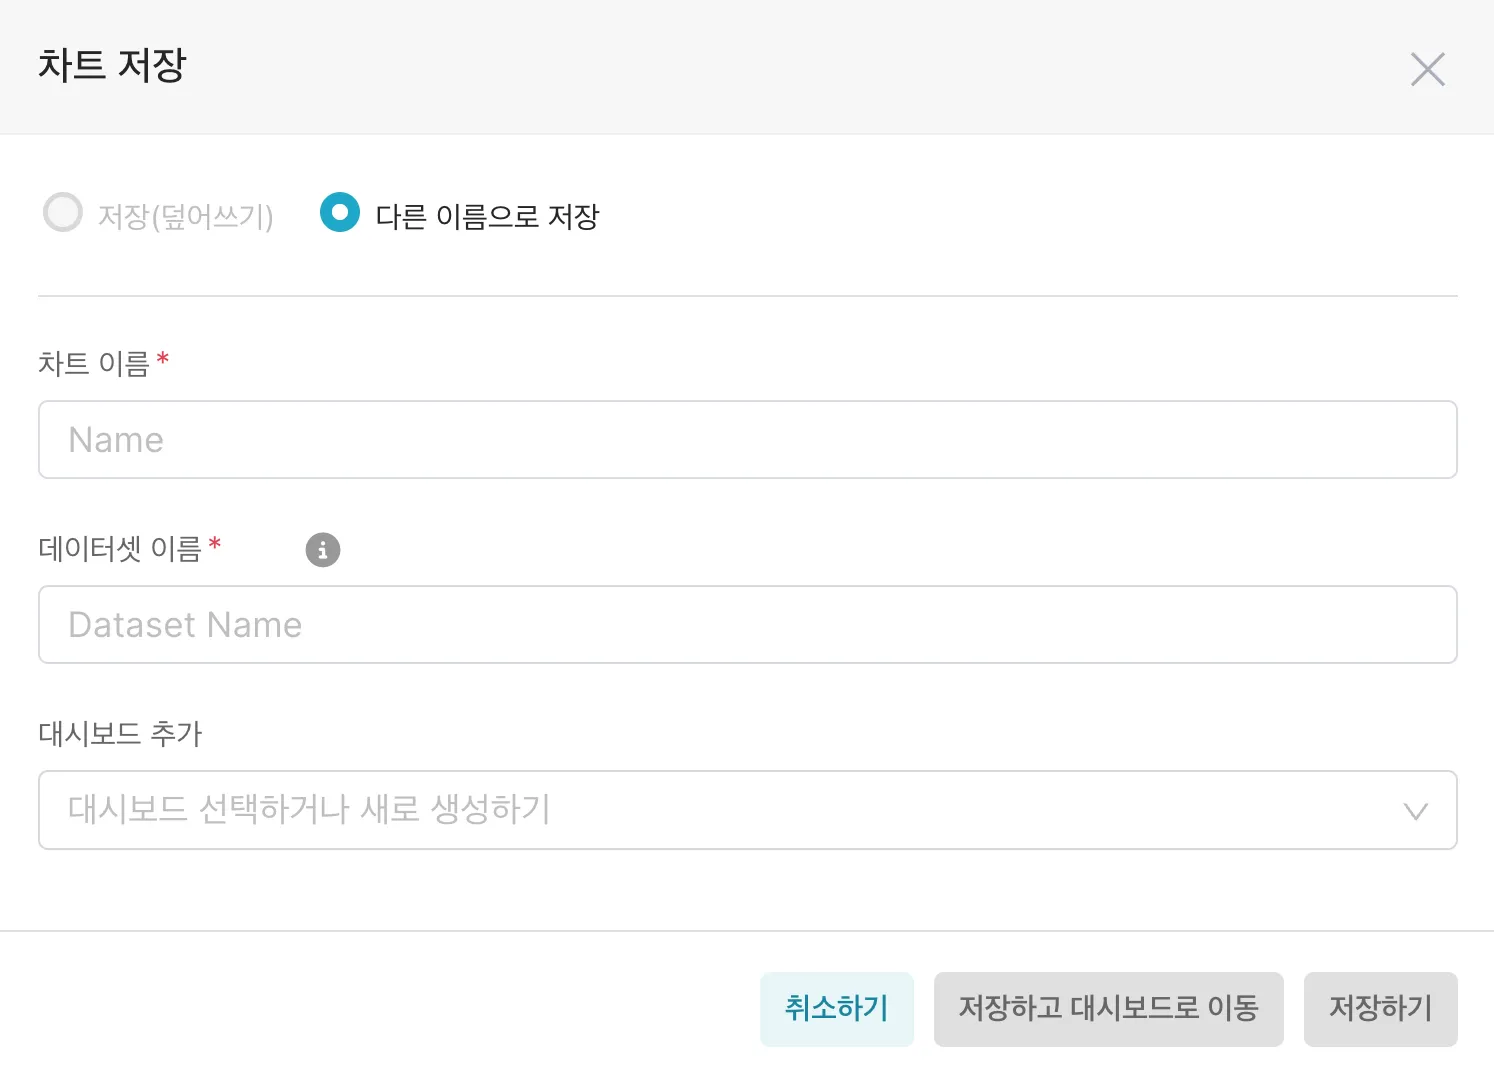
Task: Select the 저장(덮어쓰기) radio button circle
Action: coord(63,212)
